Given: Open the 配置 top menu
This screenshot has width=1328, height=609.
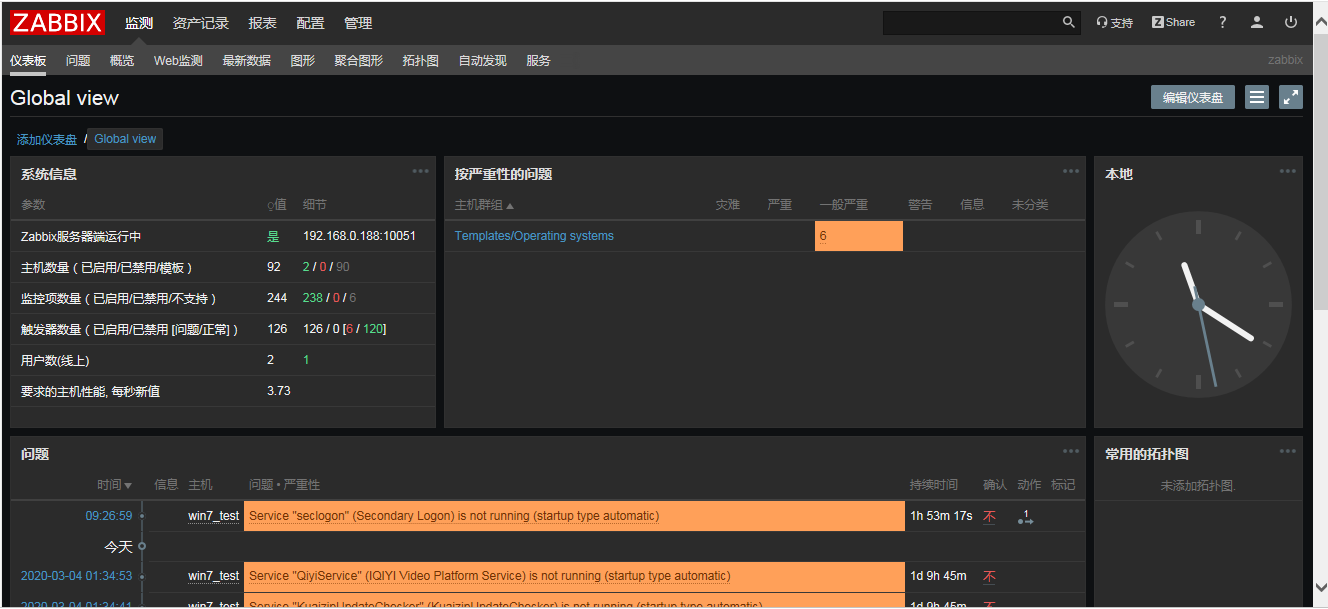Looking at the screenshot, I should pyautogui.click(x=311, y=23).
